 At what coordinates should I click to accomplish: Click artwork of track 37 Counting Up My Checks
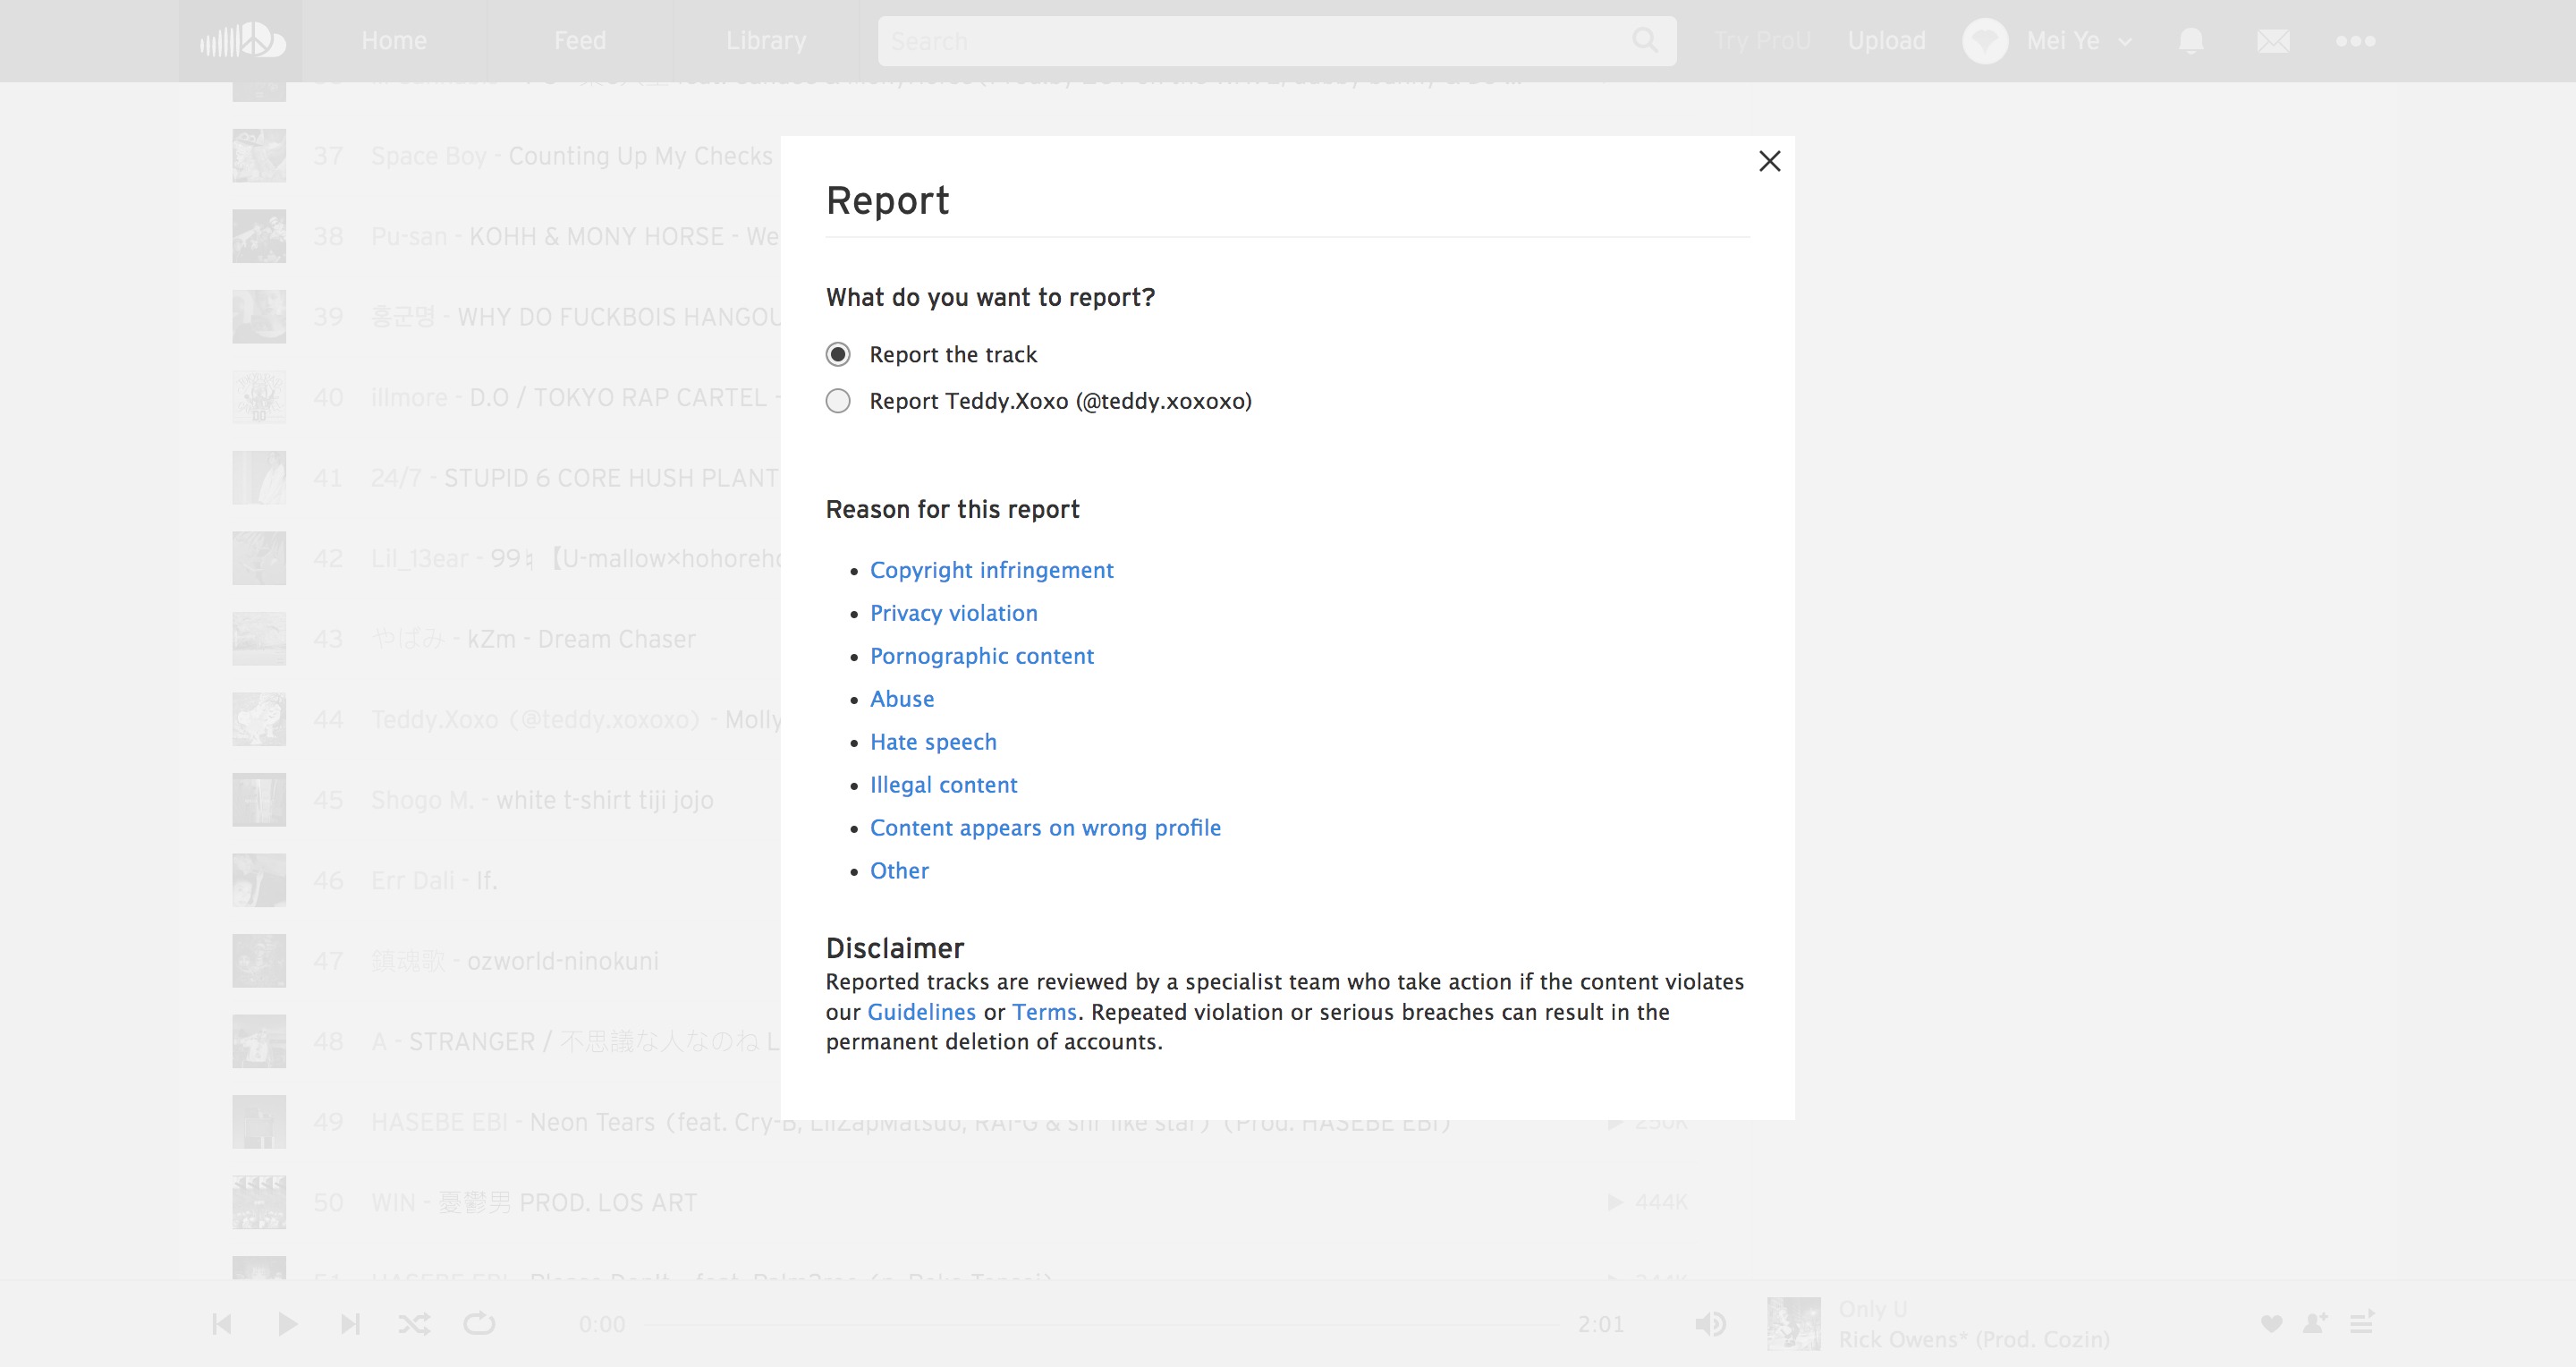259,156
